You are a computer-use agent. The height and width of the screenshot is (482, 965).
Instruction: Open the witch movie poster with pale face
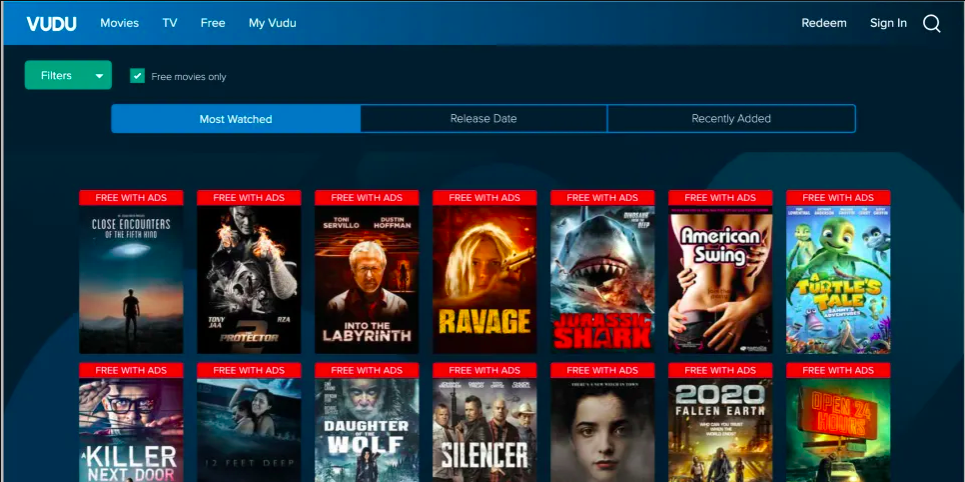603,430
